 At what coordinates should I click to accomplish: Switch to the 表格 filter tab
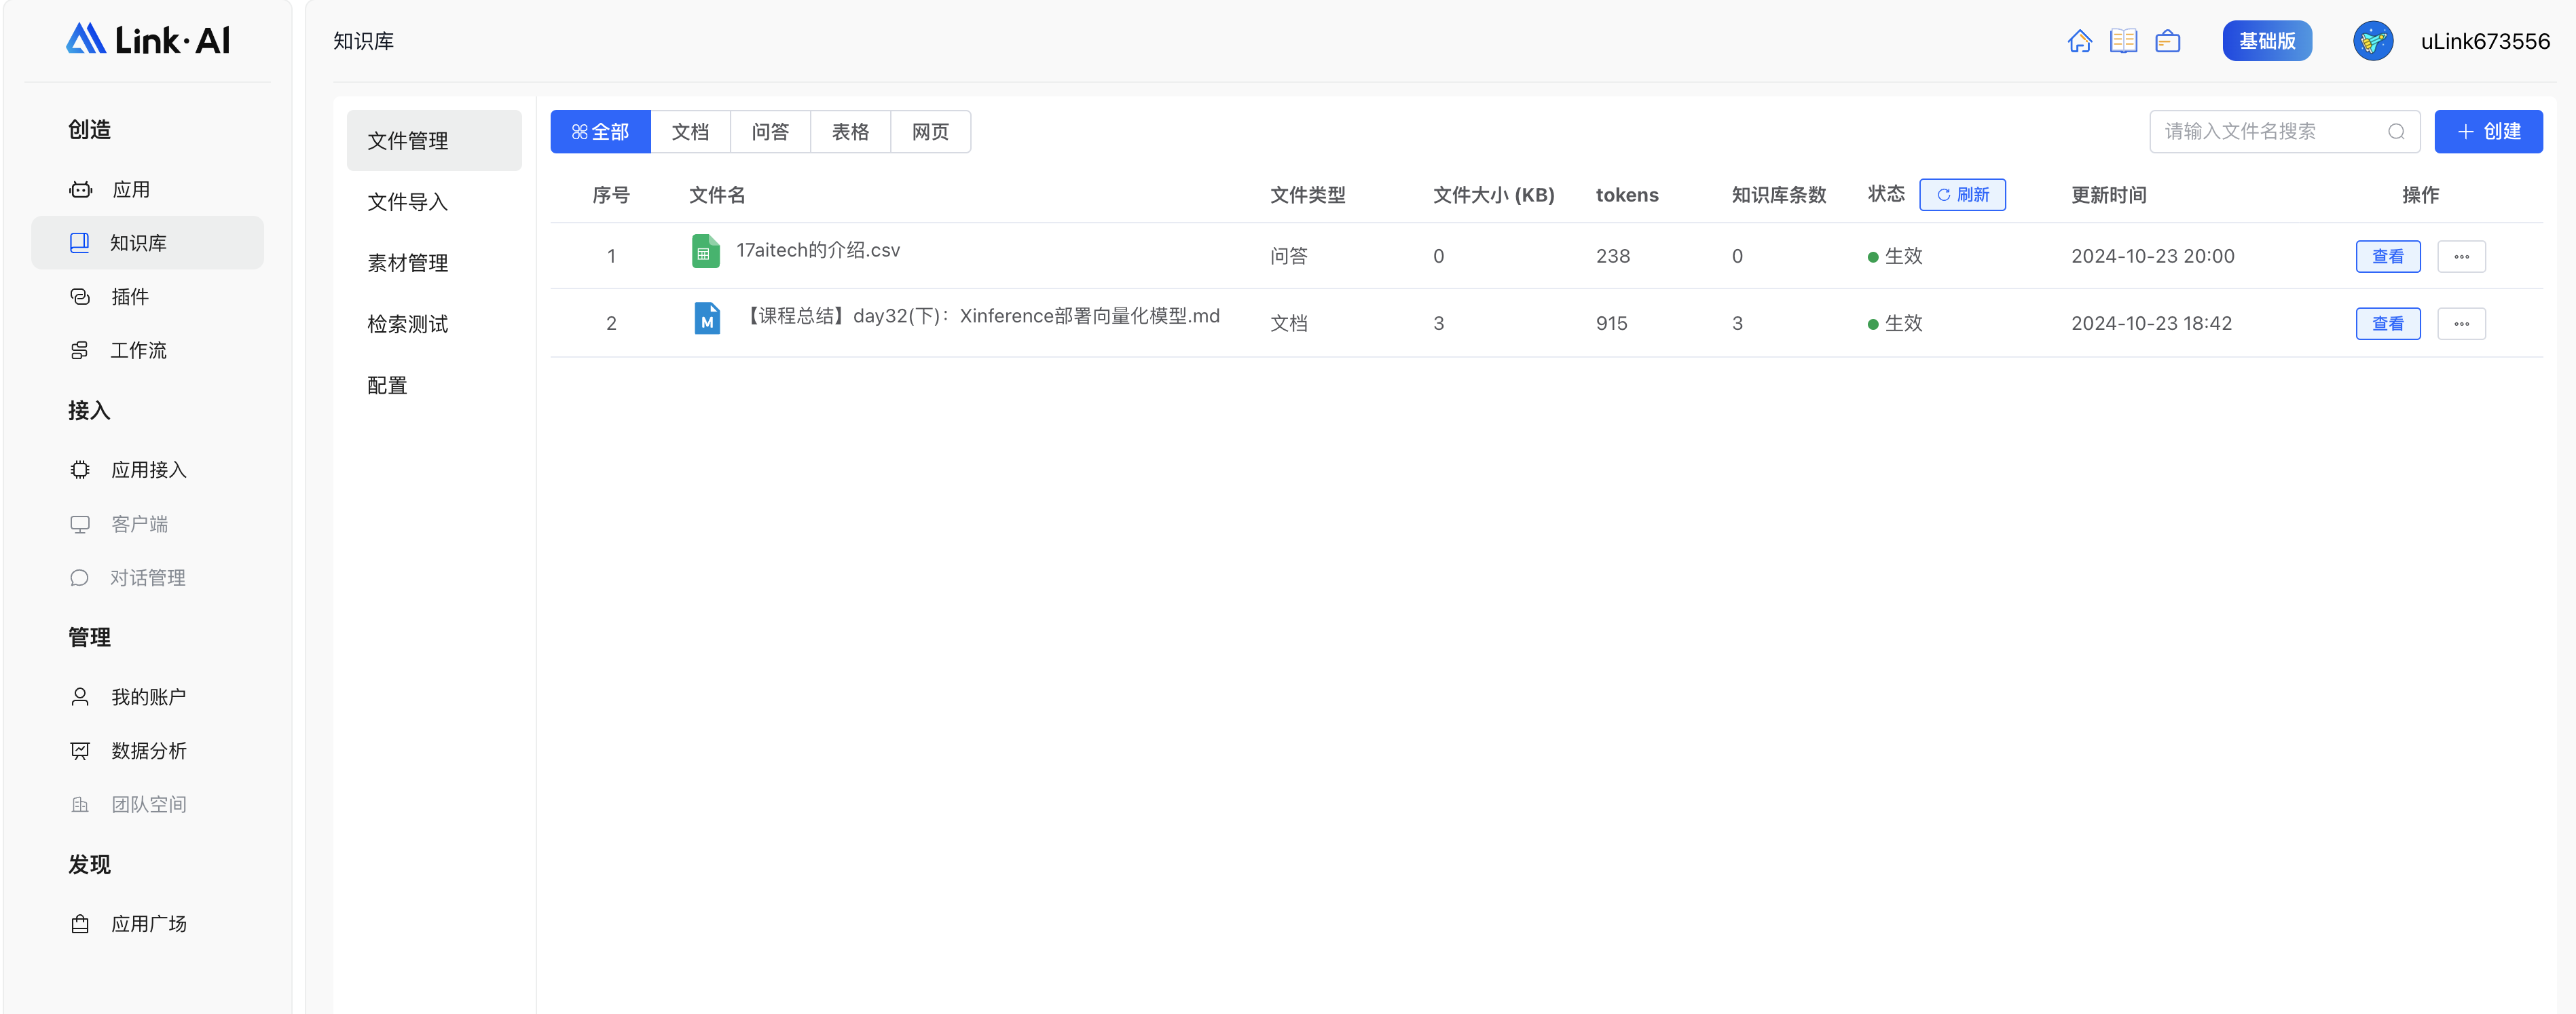850,132
